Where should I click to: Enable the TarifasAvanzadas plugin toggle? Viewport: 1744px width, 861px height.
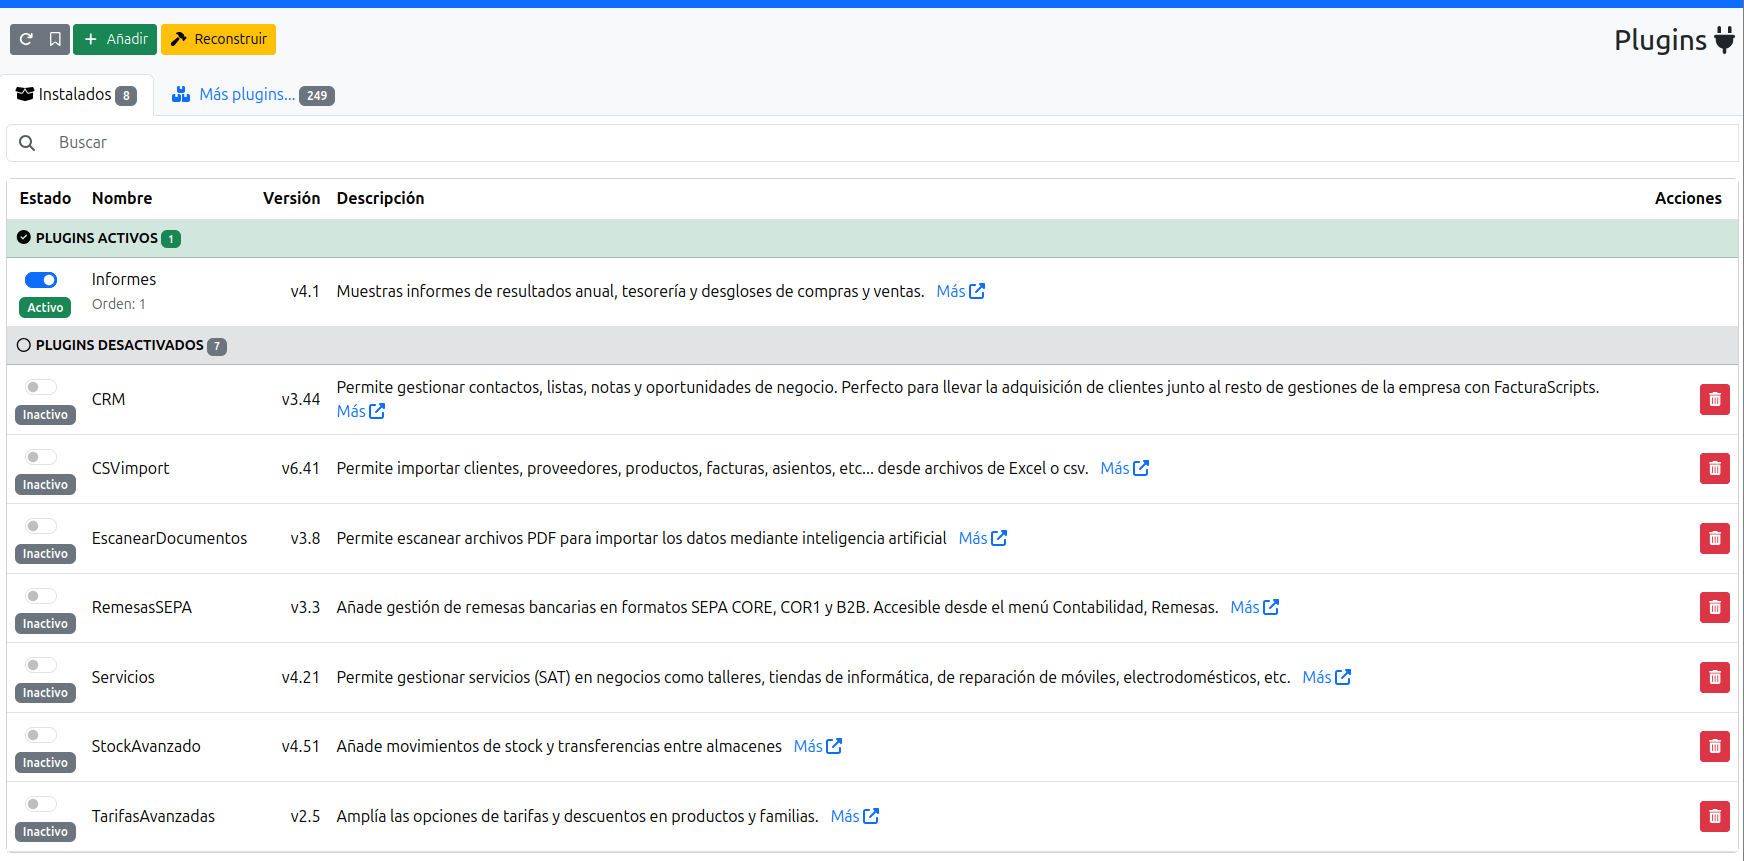pyautogui.click(x=41, y=804)
